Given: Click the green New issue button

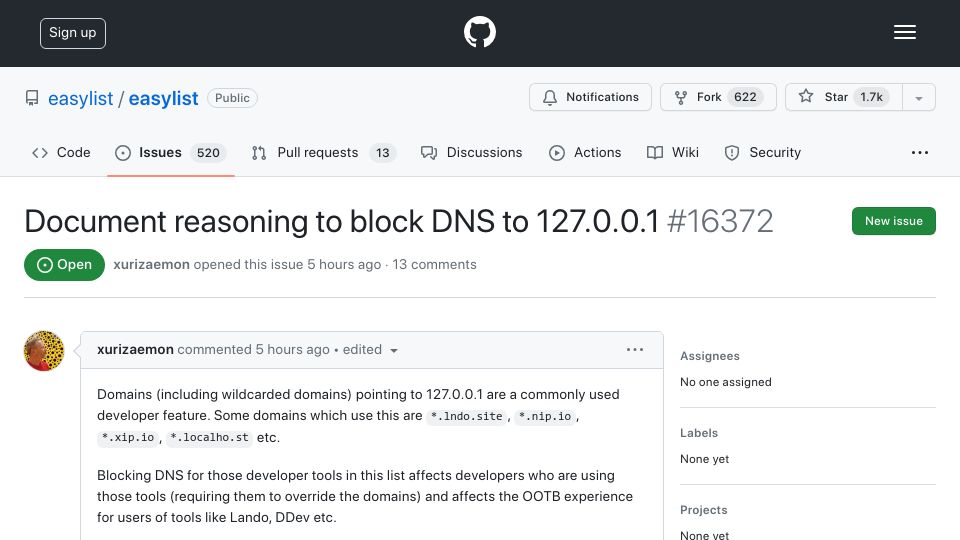Looking at the screenshot, I should 893,221.
